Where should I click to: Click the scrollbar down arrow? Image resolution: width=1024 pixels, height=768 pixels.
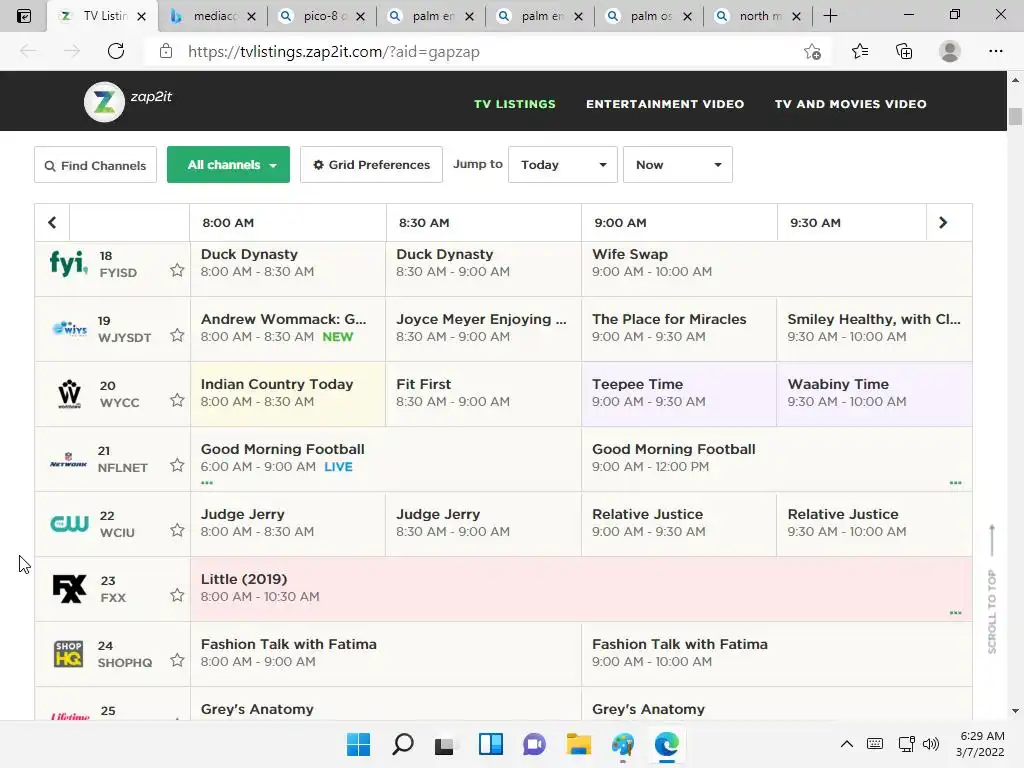click(1015, 711)
